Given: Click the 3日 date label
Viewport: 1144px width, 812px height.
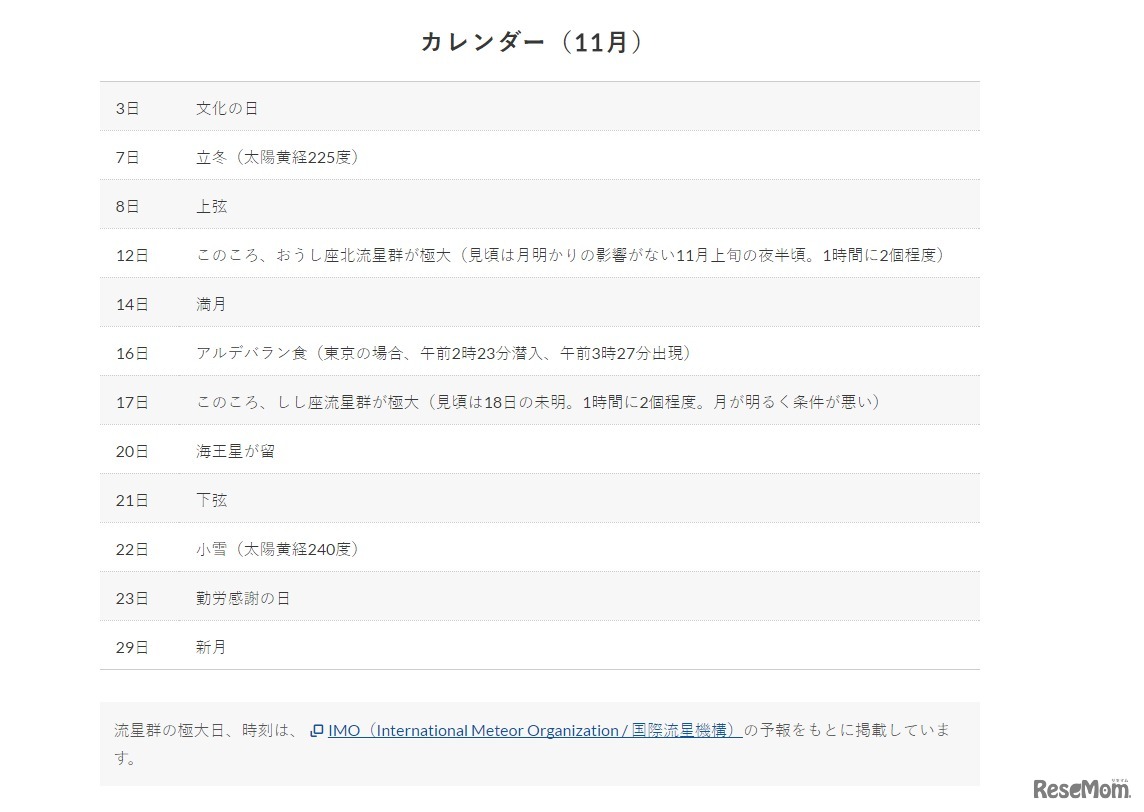Looking at the screenshot, I should (128, 108).
